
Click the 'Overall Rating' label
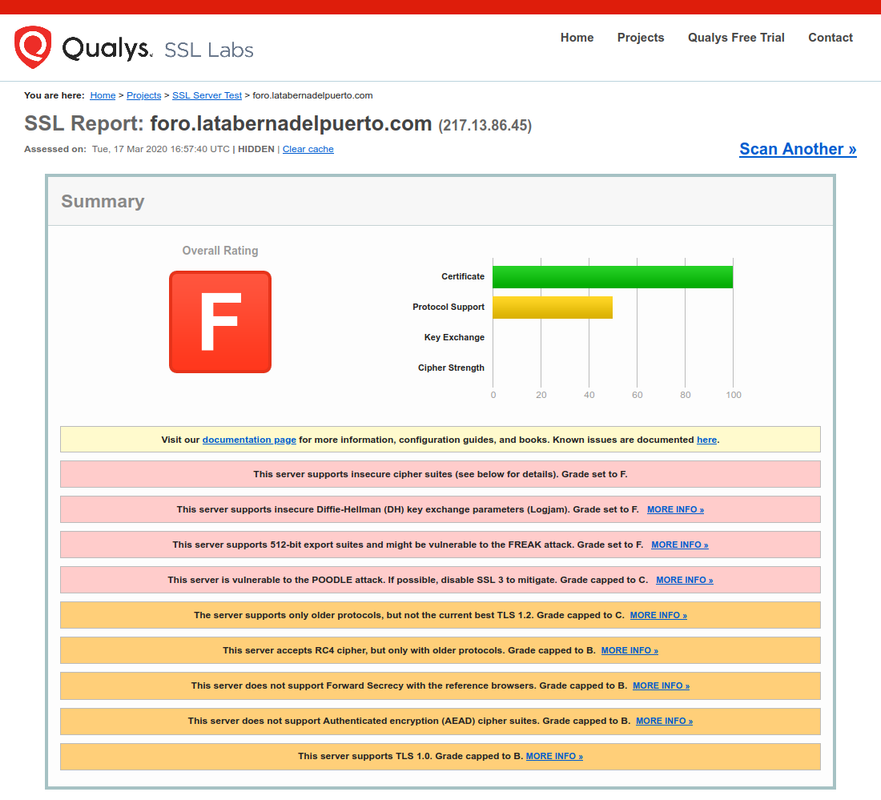[x=220, y=251]
